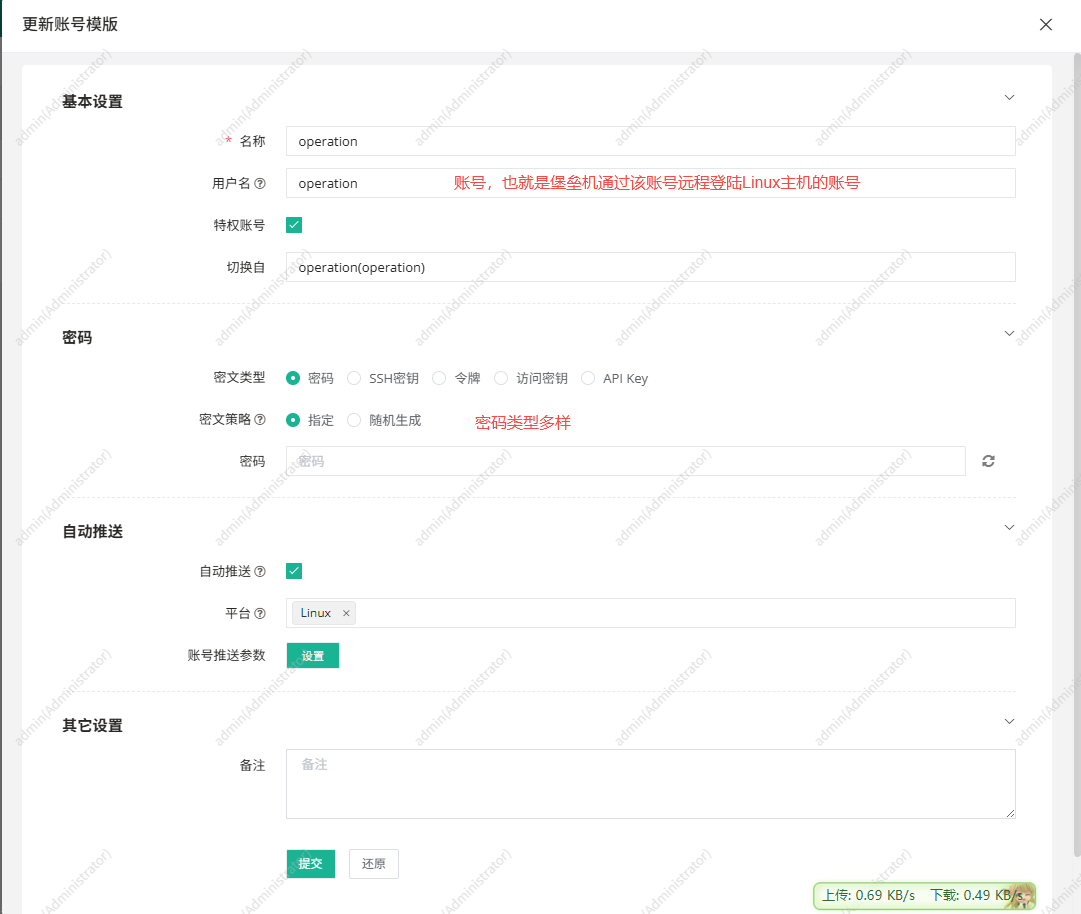Uncheck the 特权账号 checkbox
The height and width of the screenshot is (914, 1081).
pos(293,225)
